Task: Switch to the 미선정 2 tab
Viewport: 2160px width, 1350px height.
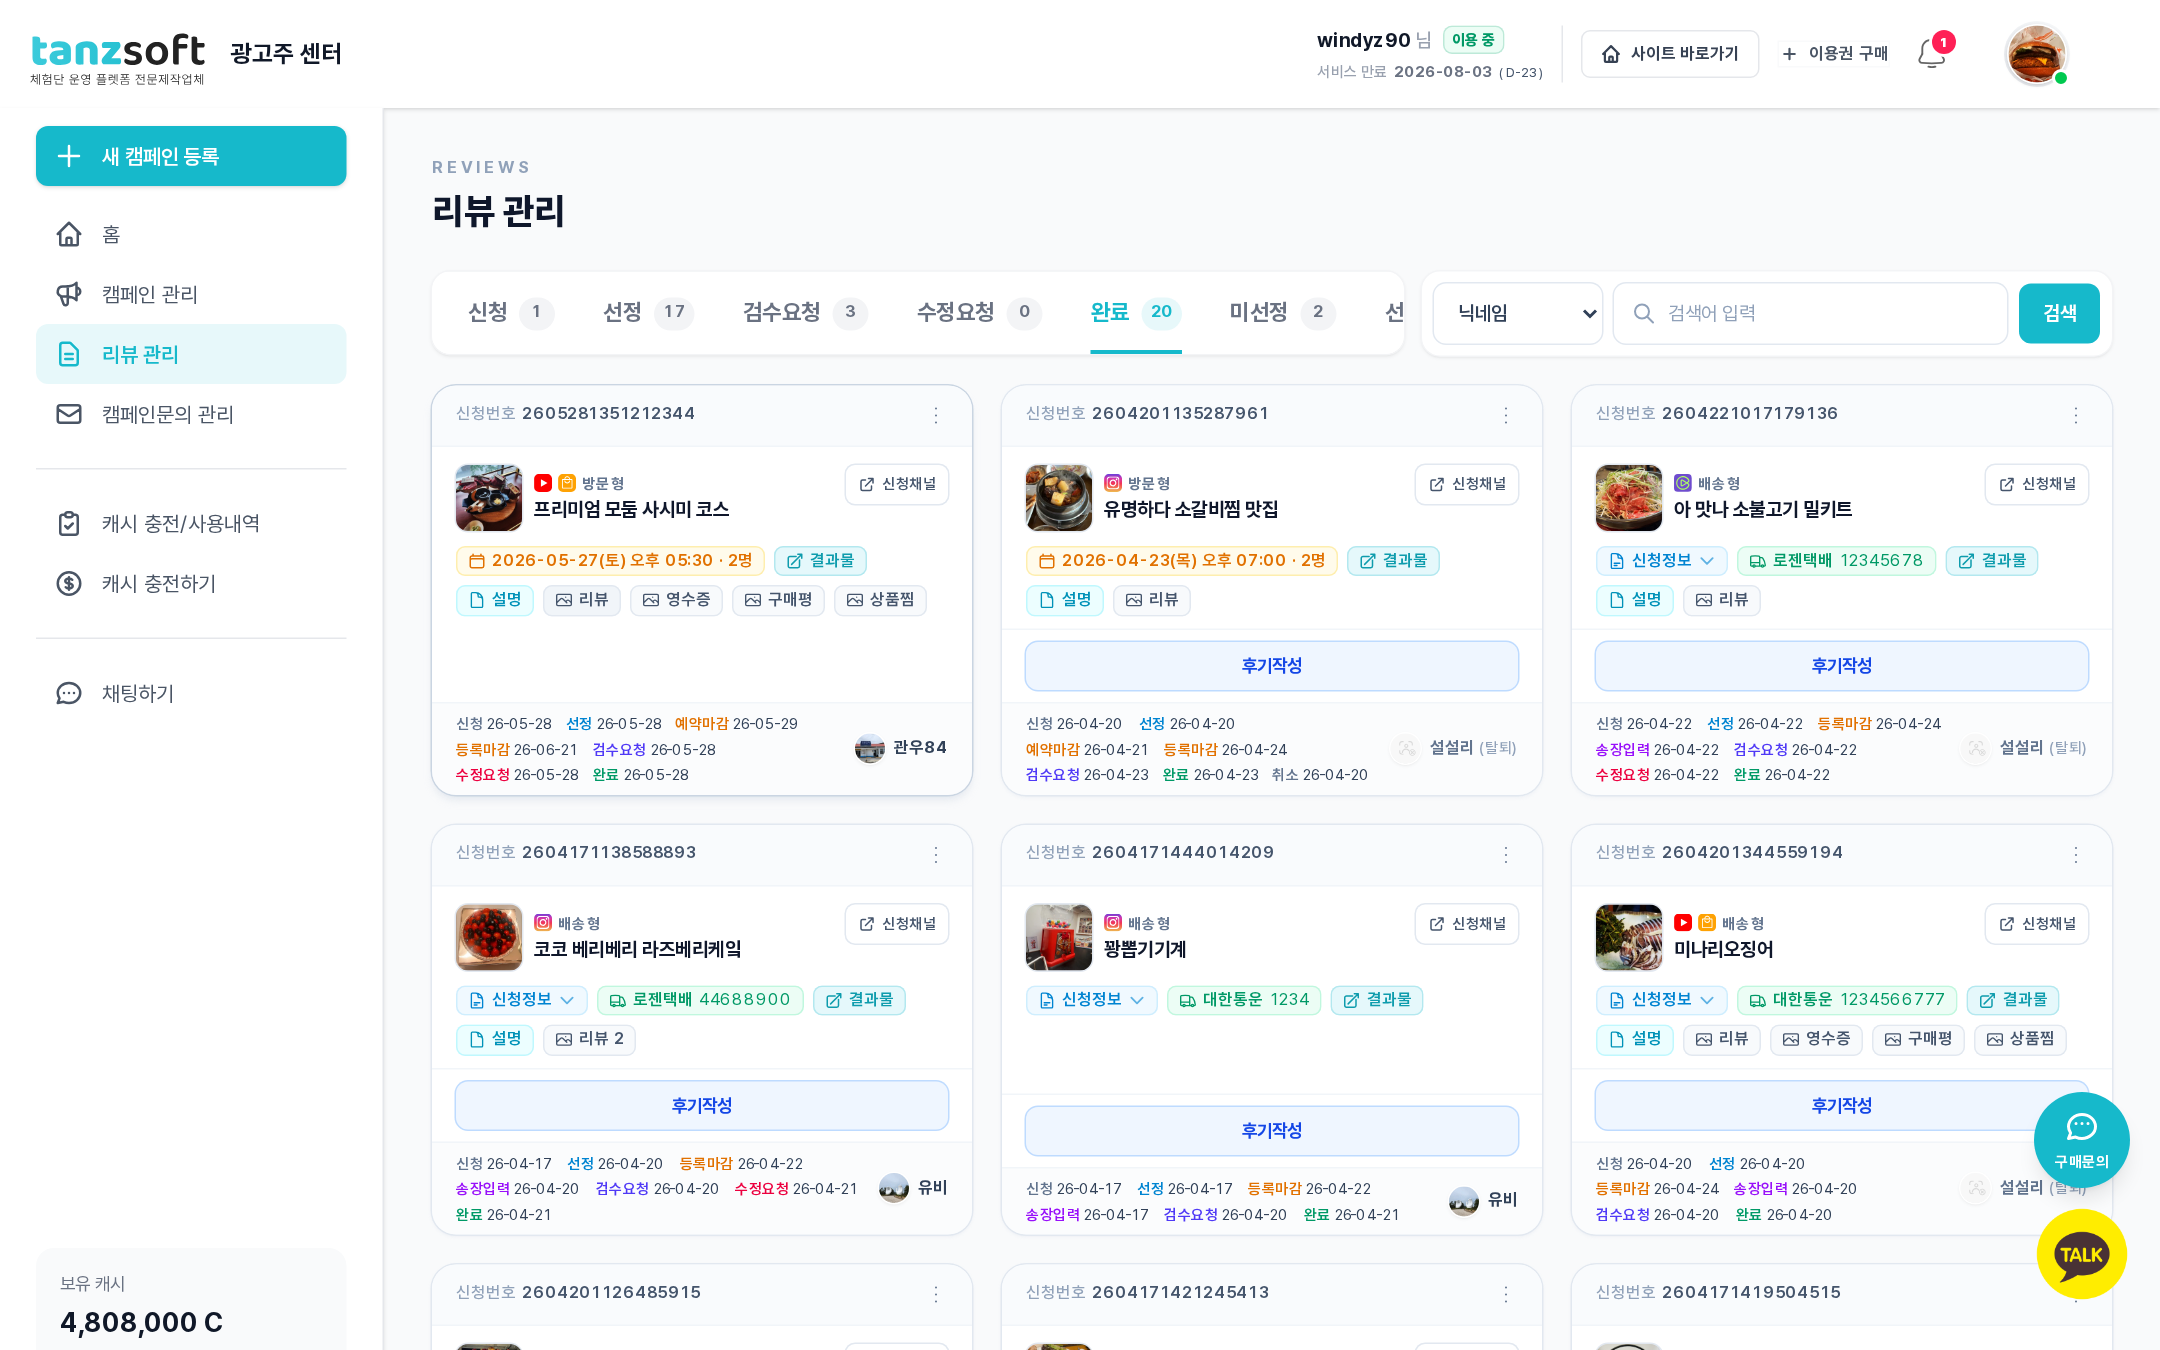Action: [x=1283, y=312]
